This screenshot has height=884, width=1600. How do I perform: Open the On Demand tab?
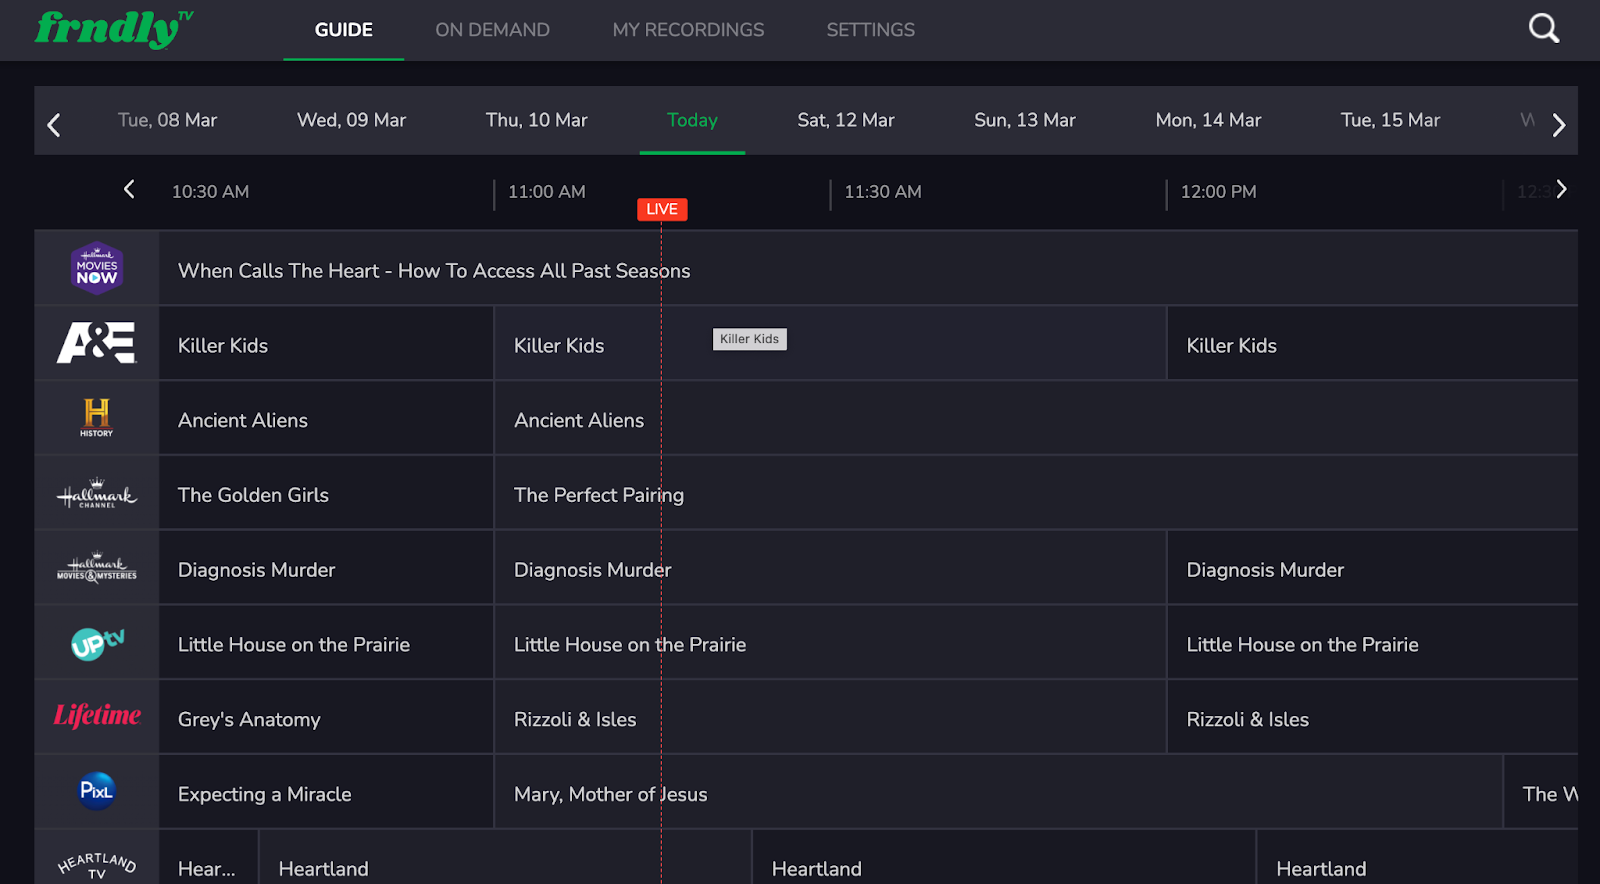pos(492,30)
